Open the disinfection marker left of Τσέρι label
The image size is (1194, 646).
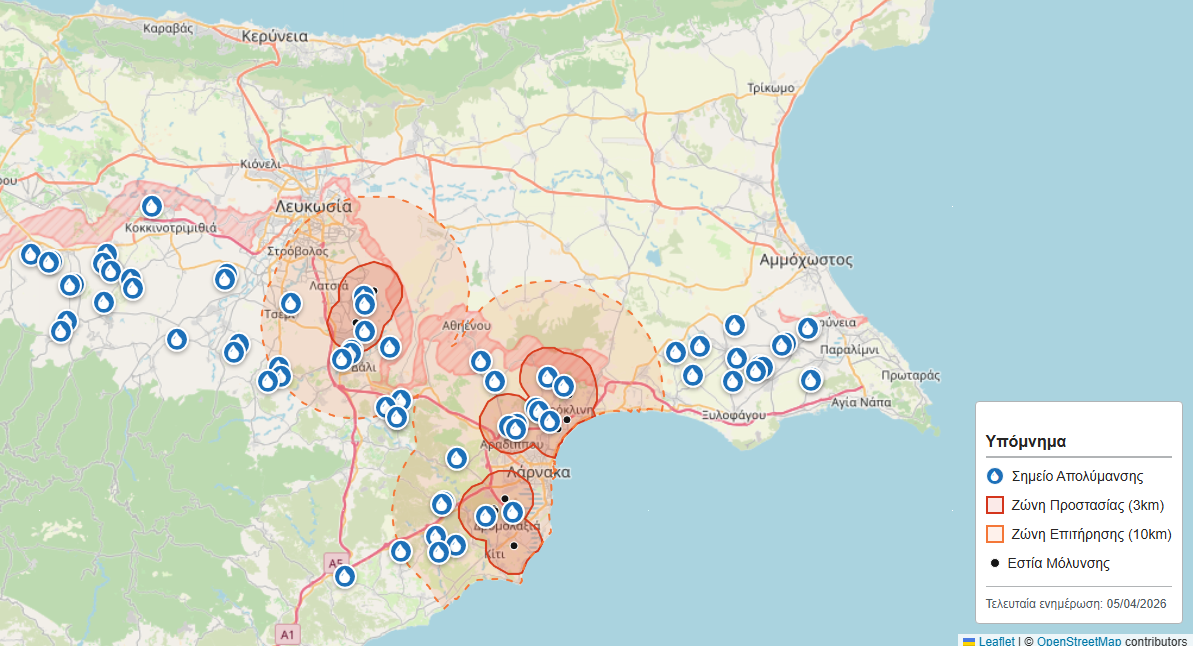(291, 303)
